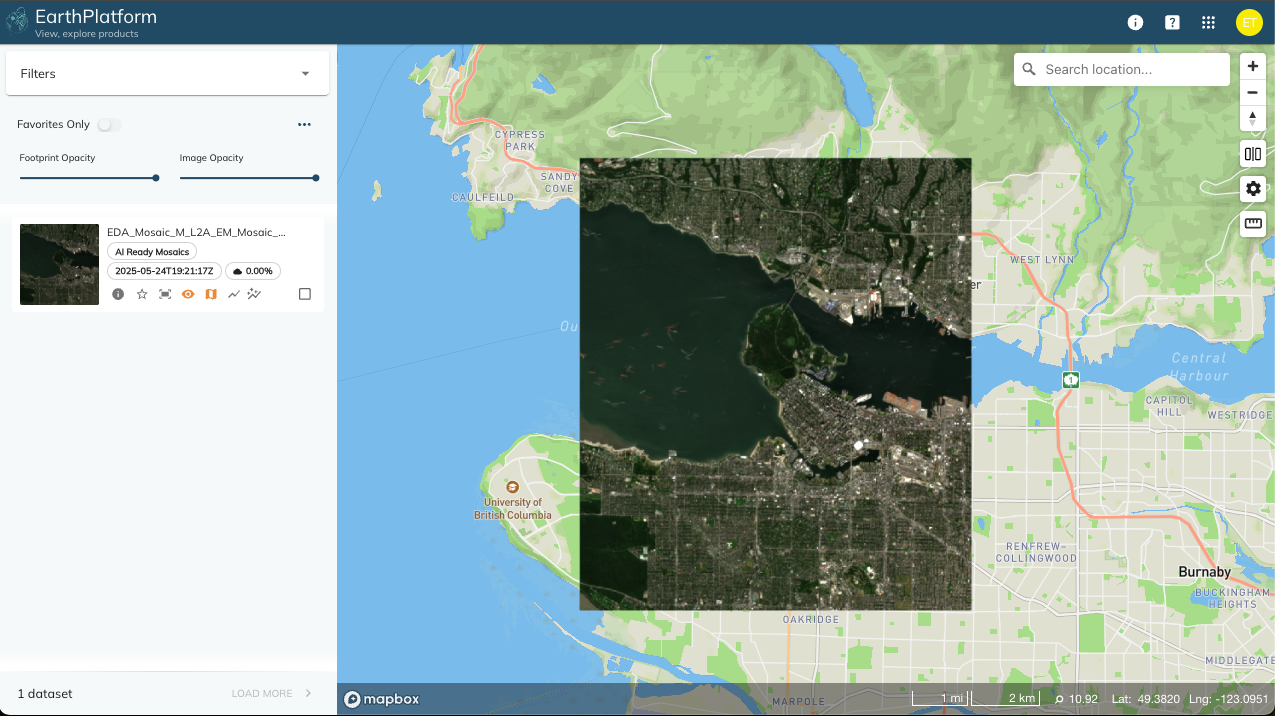Screen dimensions: 1275x716
Task: Open the info icon in the top header
Action: (x=1135, y=22)
